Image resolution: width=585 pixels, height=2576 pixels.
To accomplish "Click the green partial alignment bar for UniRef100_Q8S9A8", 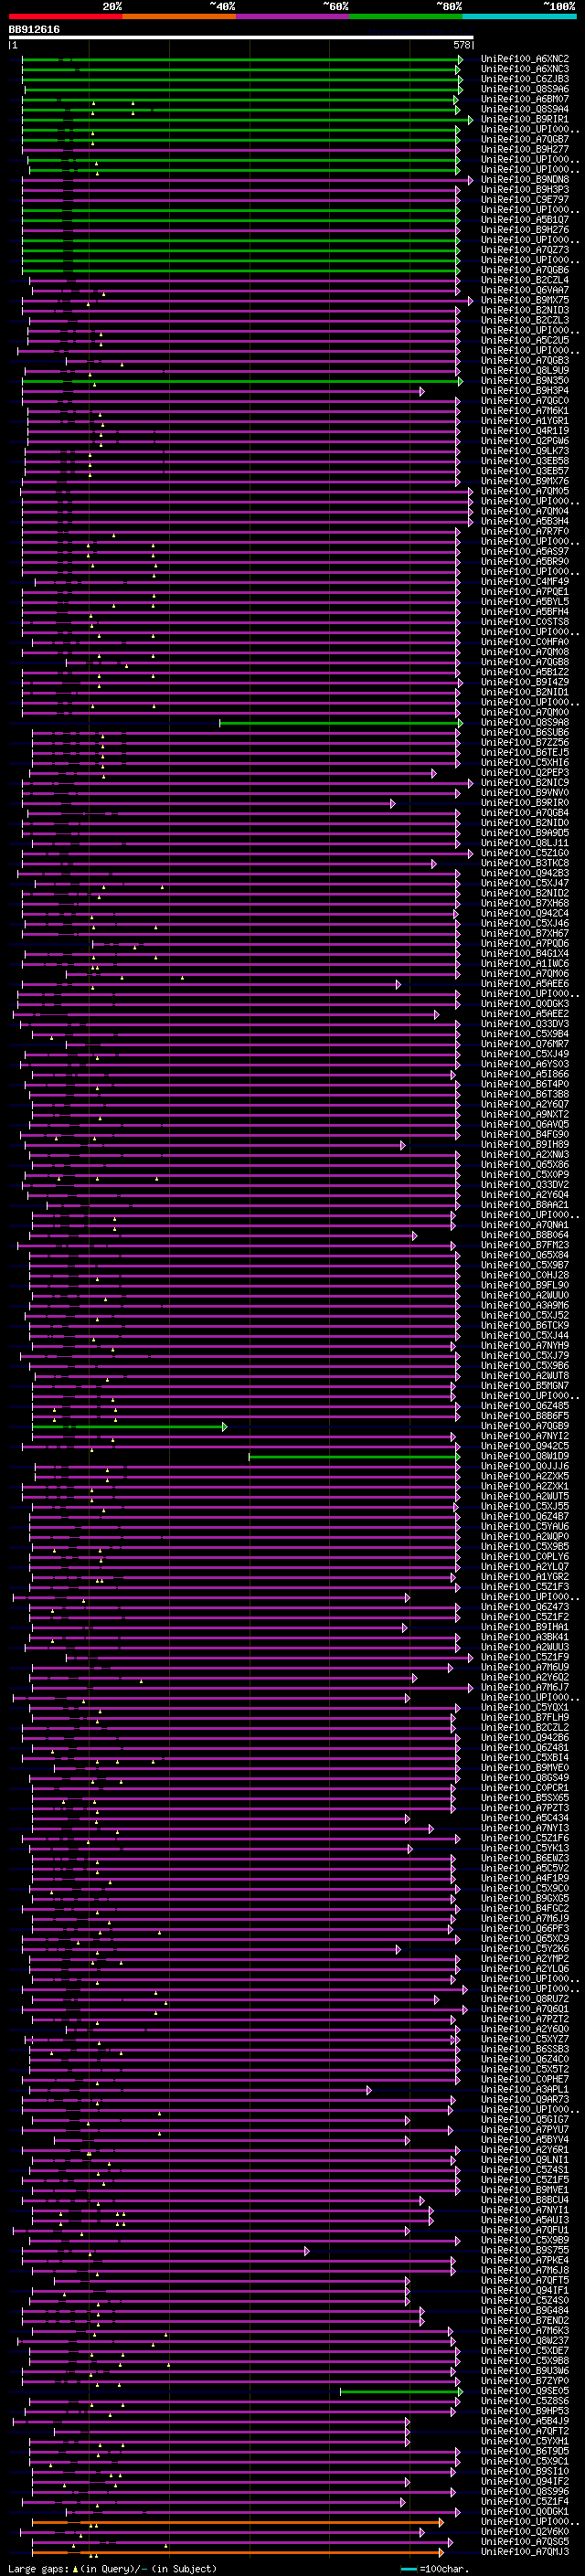I will (x=340, y=722).
